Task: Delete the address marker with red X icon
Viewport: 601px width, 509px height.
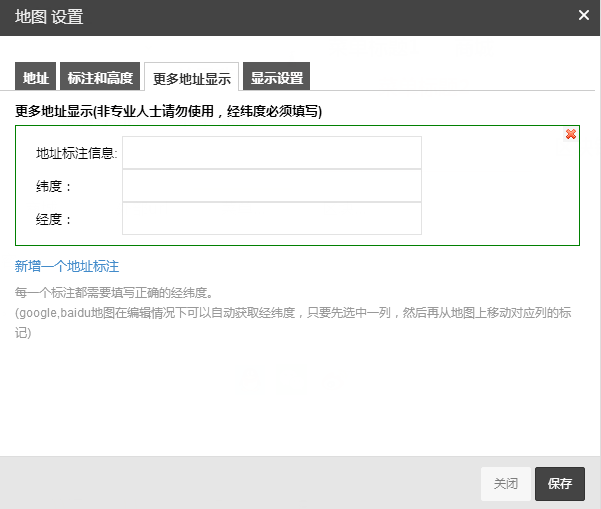Action: point(571,134)
